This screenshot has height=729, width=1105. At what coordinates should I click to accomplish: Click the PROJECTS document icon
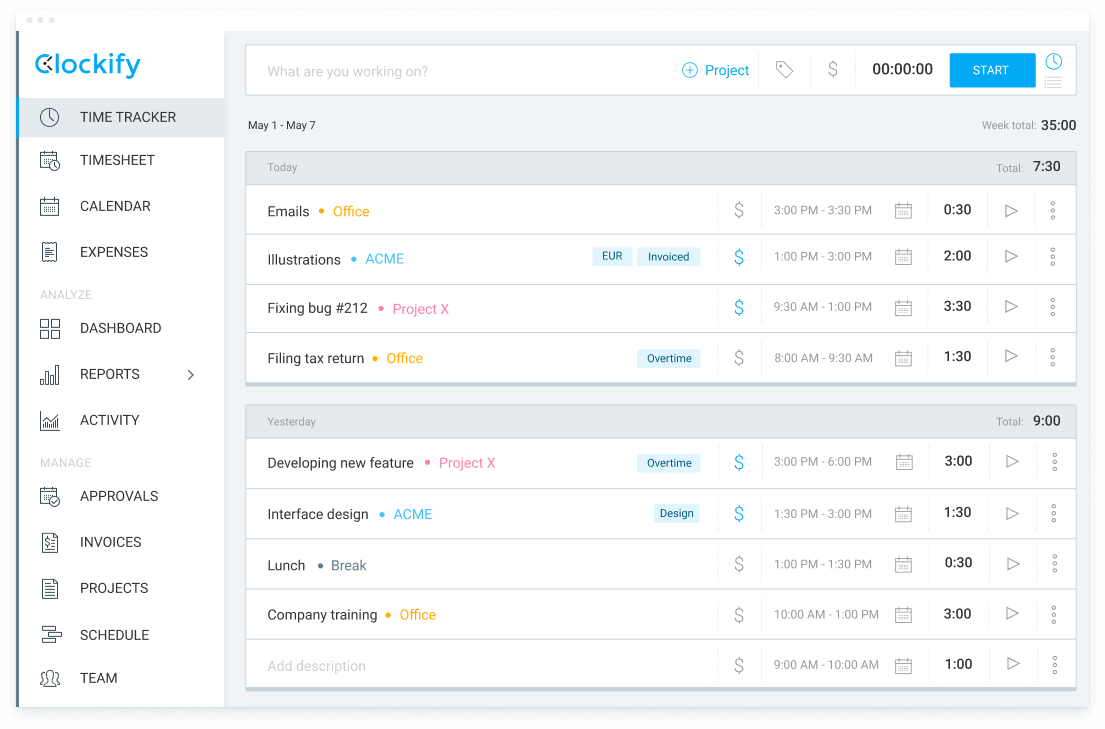tap(50, 588)
